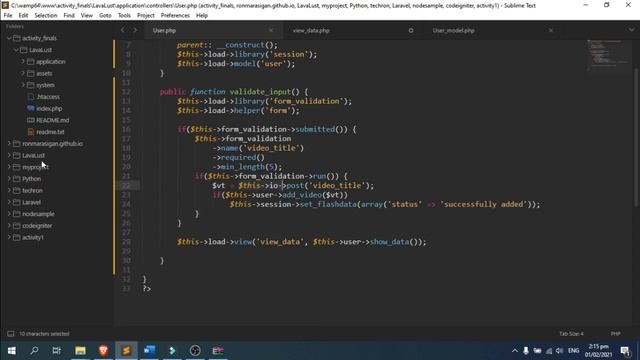This screenshot has height=360, width=640.
Task: Close the User_model.php tab
Action: [x=551, y=31]
